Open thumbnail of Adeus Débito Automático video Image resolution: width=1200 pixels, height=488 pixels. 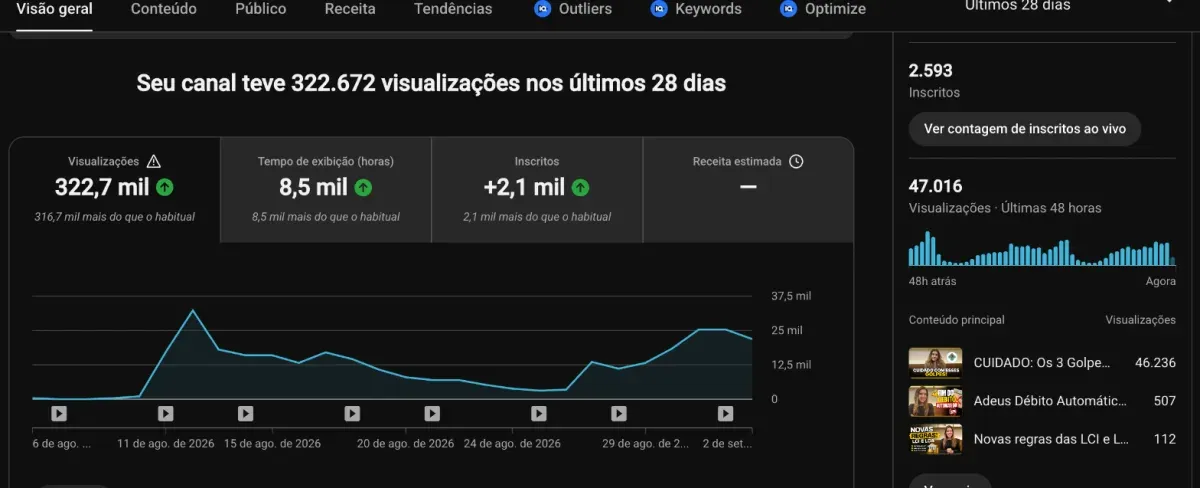935,401
